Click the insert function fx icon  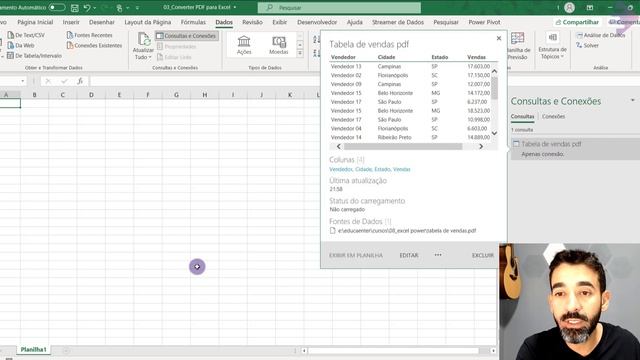point(80,81)
